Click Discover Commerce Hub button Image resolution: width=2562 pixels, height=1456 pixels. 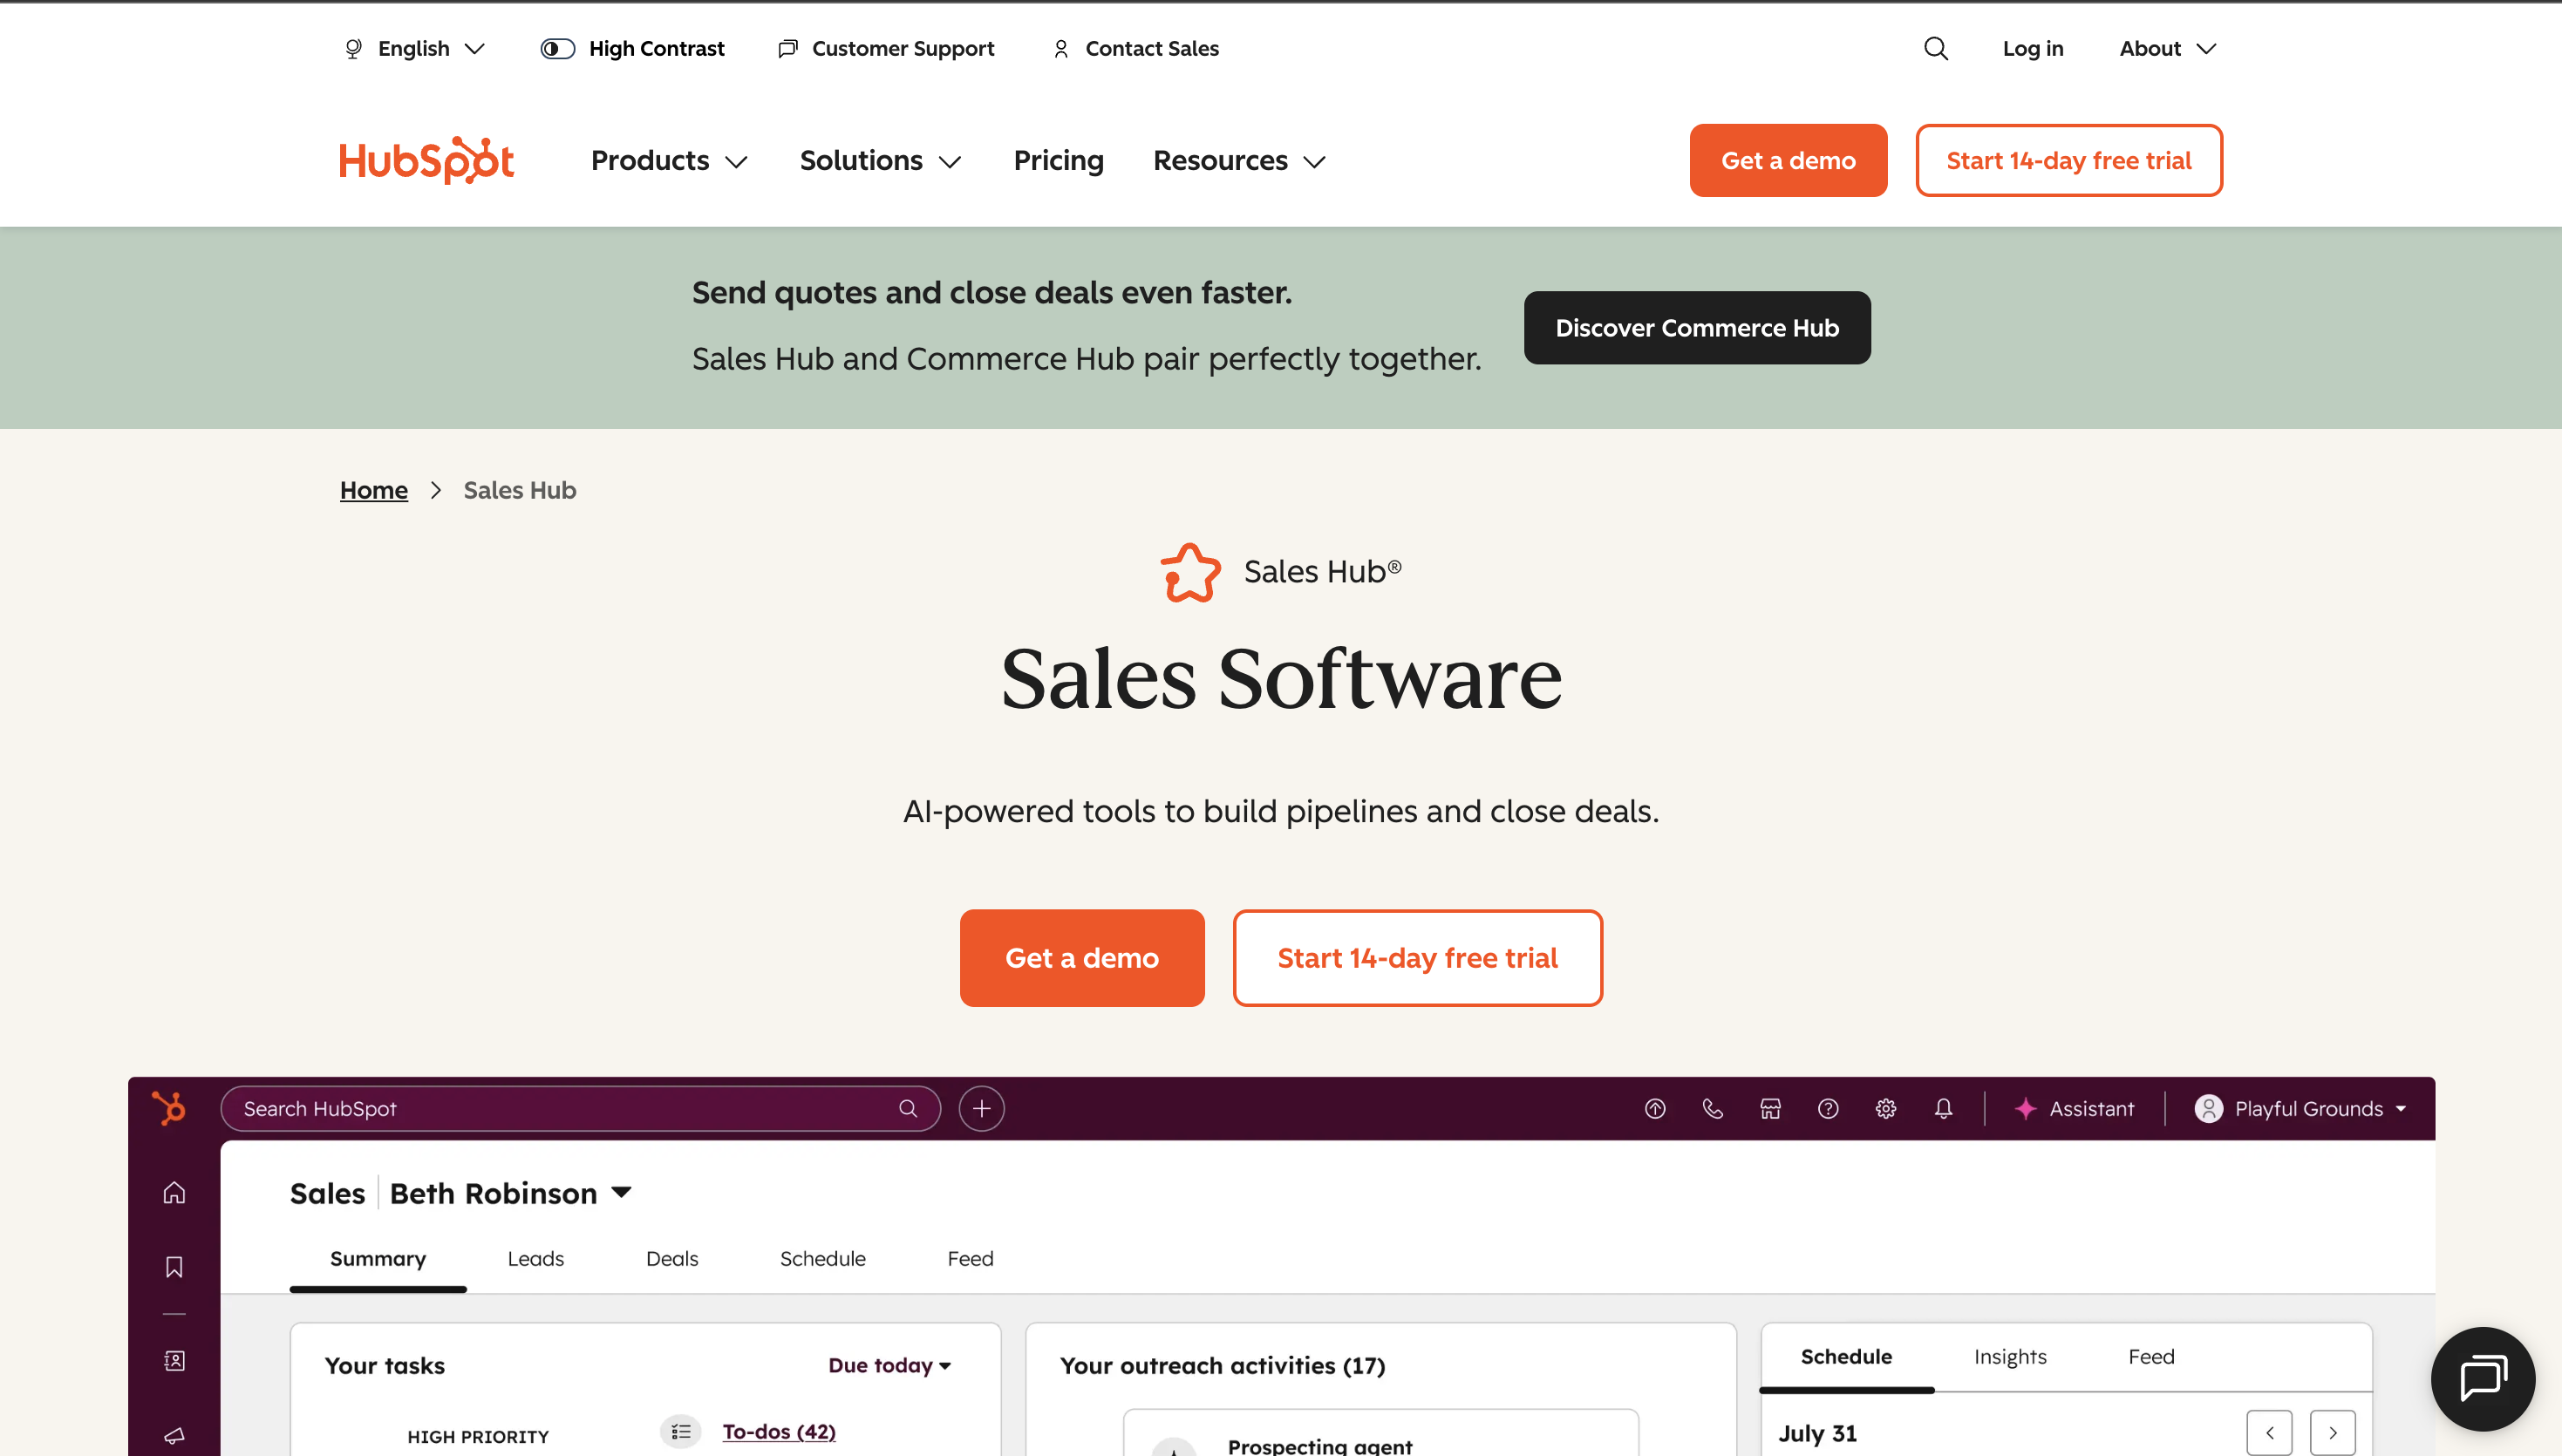[x=1697, y=327]
